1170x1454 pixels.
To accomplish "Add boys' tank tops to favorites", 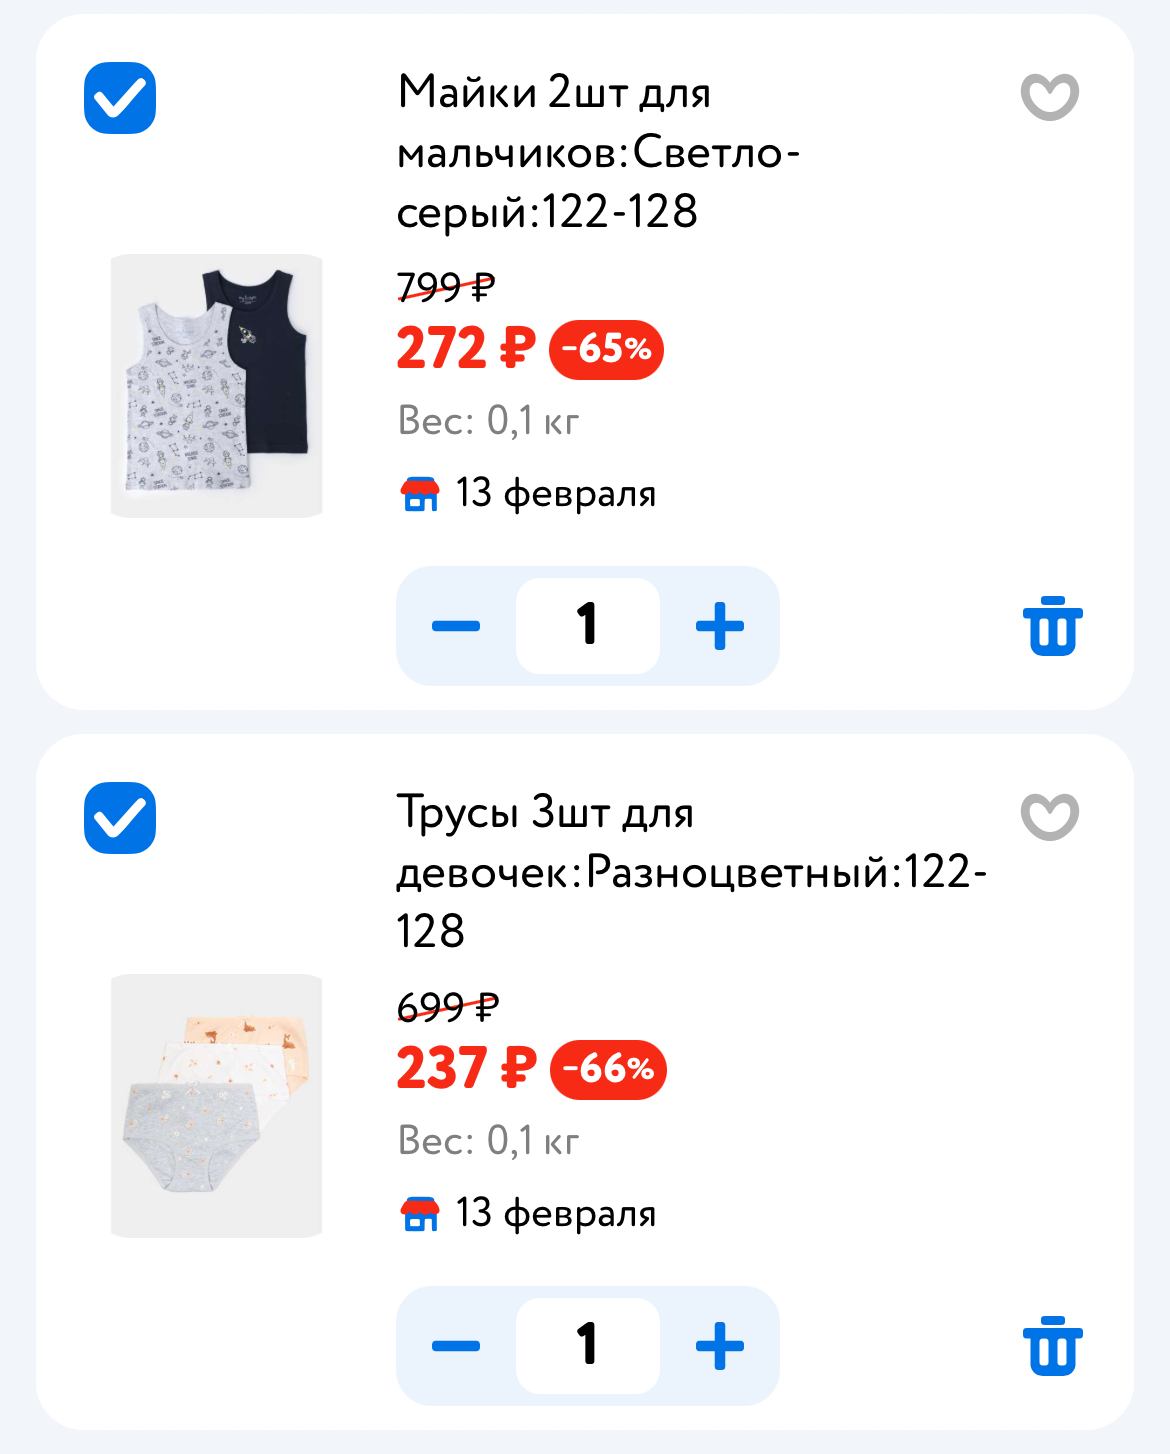I will (1049, 97).
